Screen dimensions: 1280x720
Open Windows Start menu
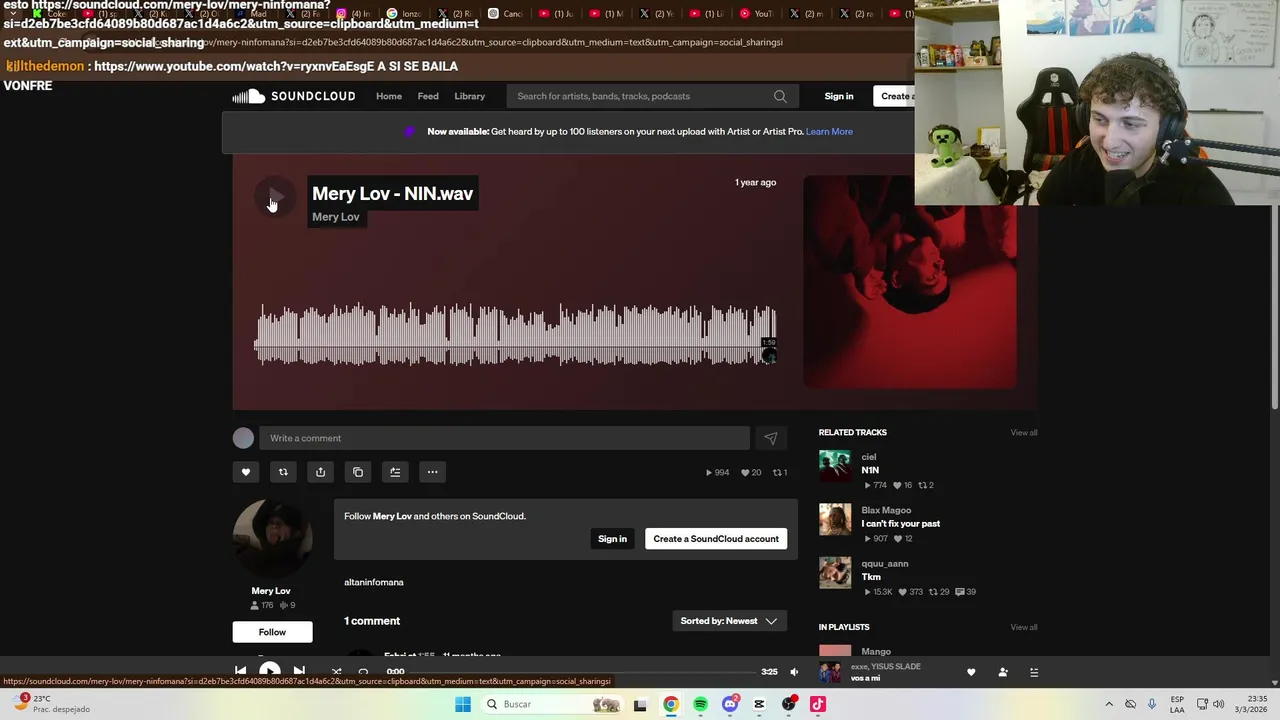point(462,704)
